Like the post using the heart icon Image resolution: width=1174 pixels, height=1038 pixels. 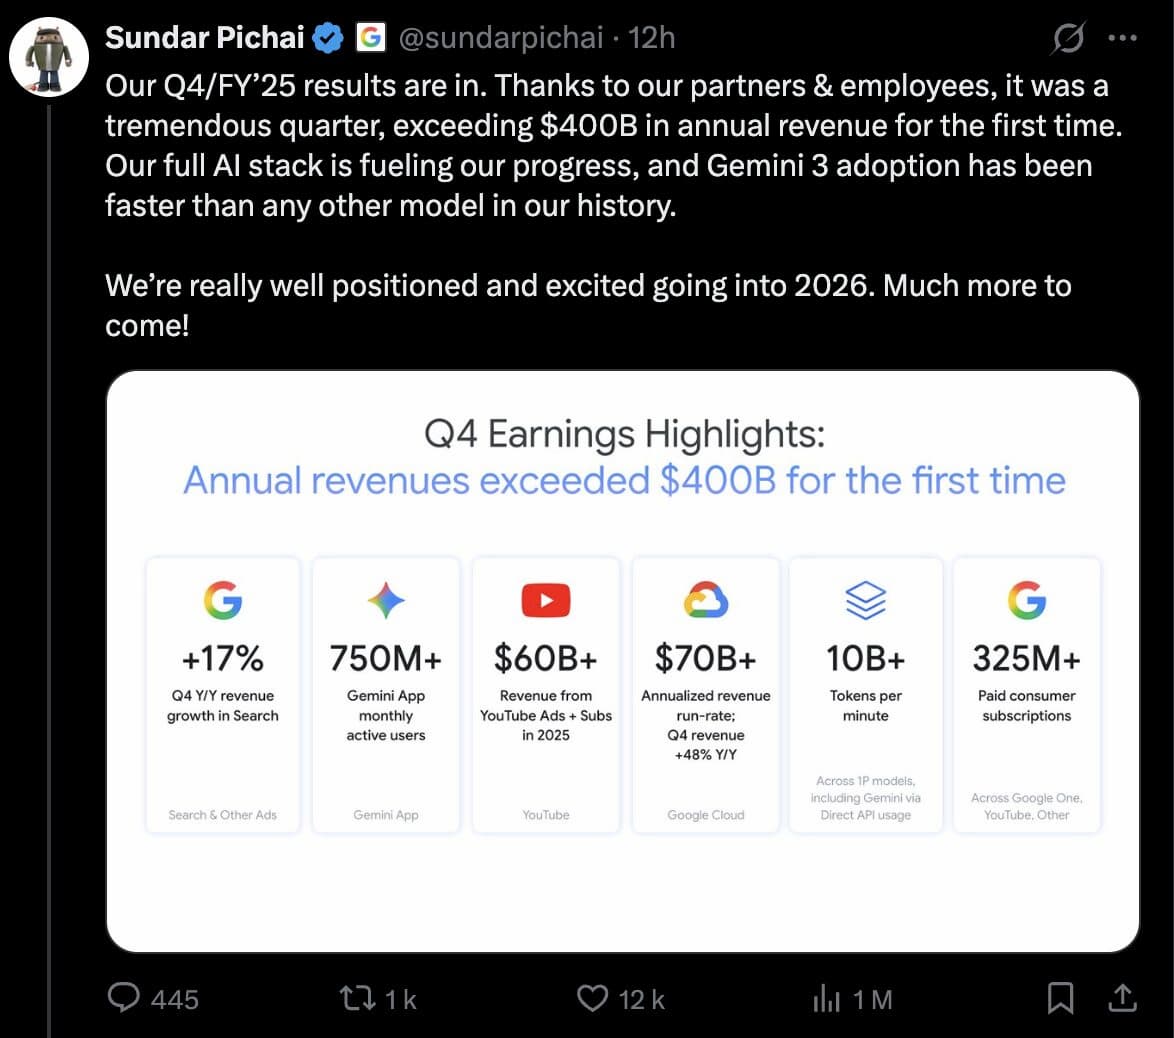coord(592,997)
